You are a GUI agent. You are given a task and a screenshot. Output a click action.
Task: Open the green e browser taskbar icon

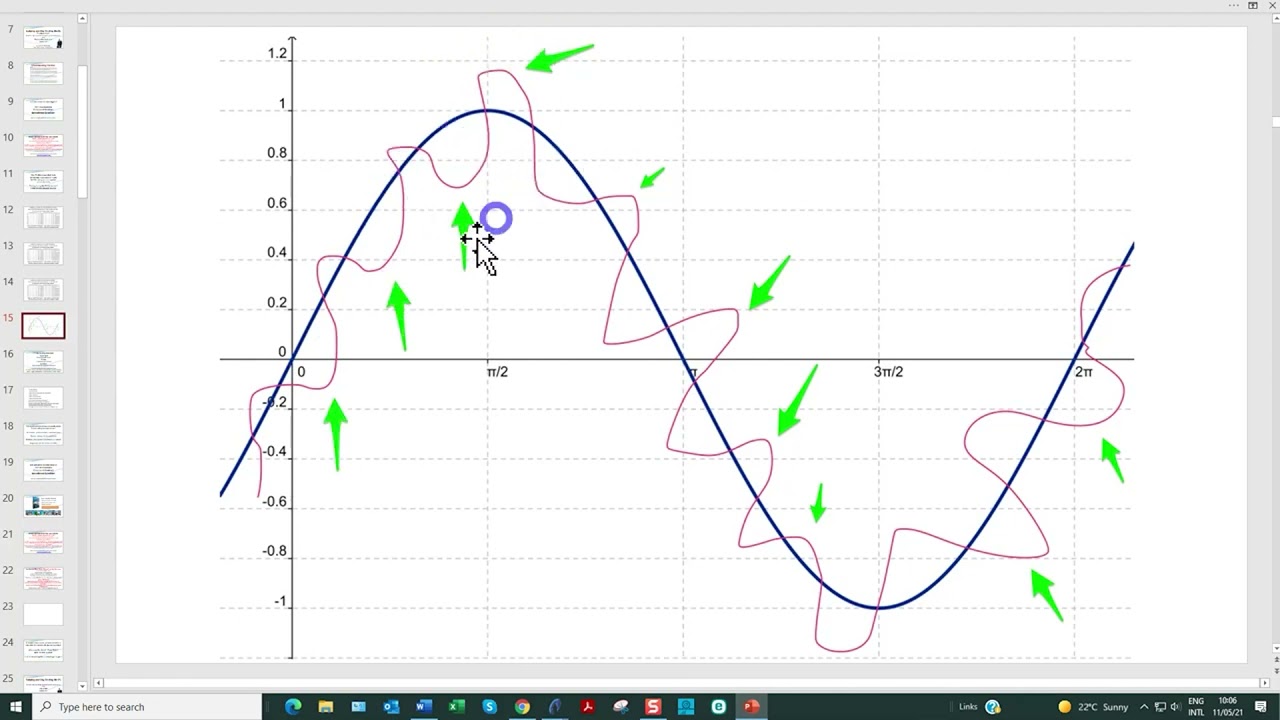(x=718, y=707)
